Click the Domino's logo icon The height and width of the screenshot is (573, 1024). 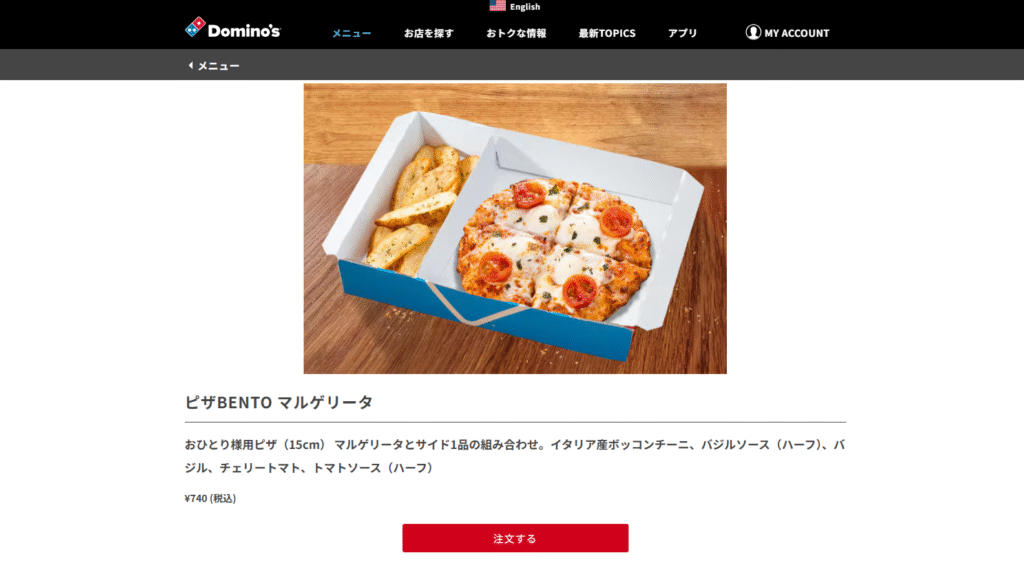[195, 27]
